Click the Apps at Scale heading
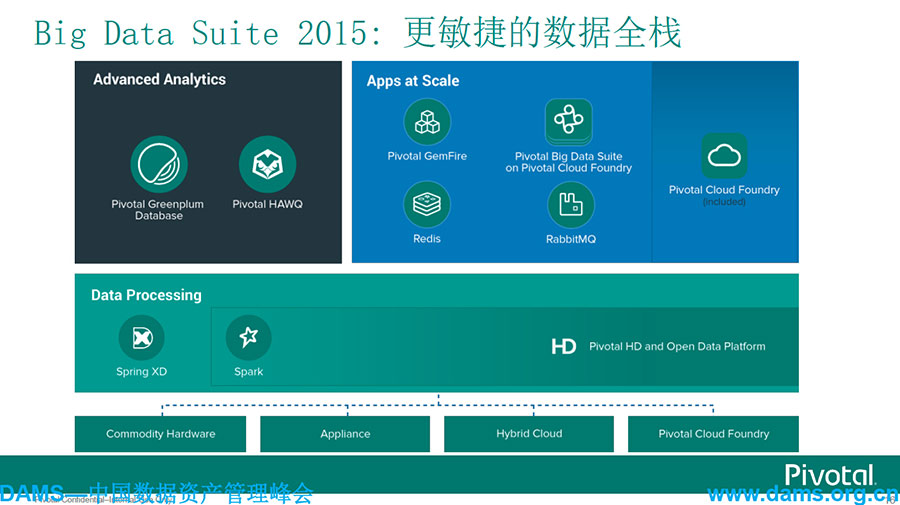 click(413, 81)
